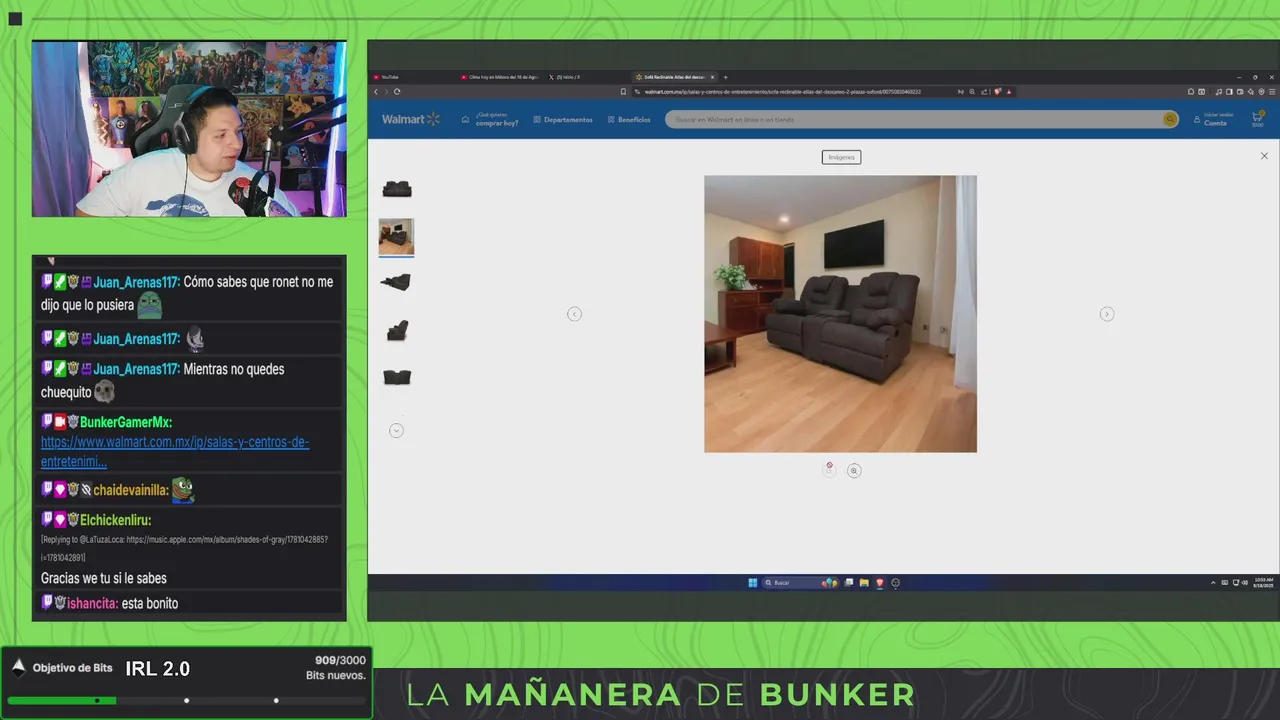The width and height of the screenshot is (1280, 720).
Task: Show next image with right arrow
Action: (x=1107, y=314)
